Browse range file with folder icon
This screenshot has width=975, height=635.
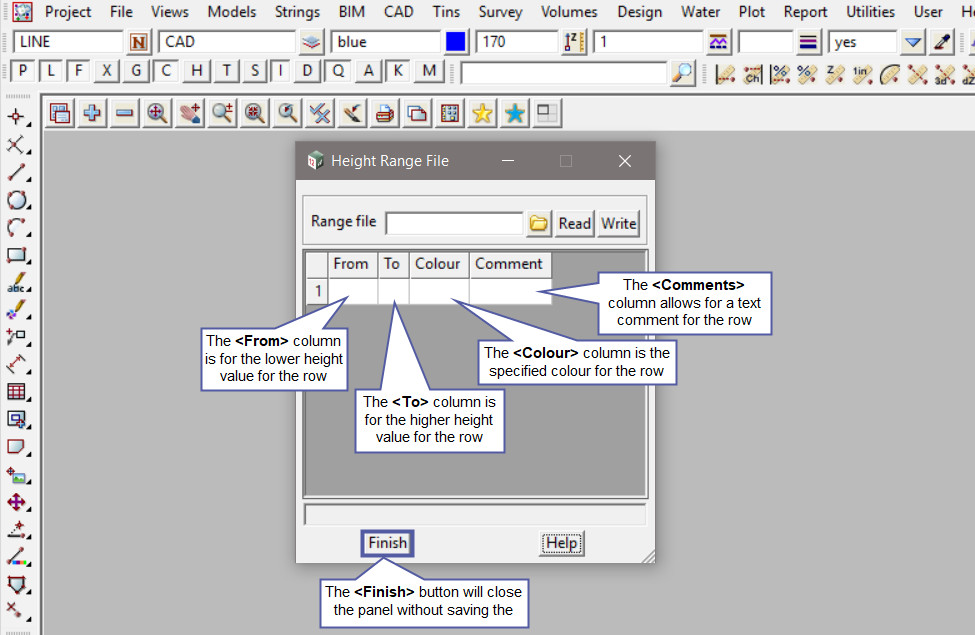[x=538, y=223]
